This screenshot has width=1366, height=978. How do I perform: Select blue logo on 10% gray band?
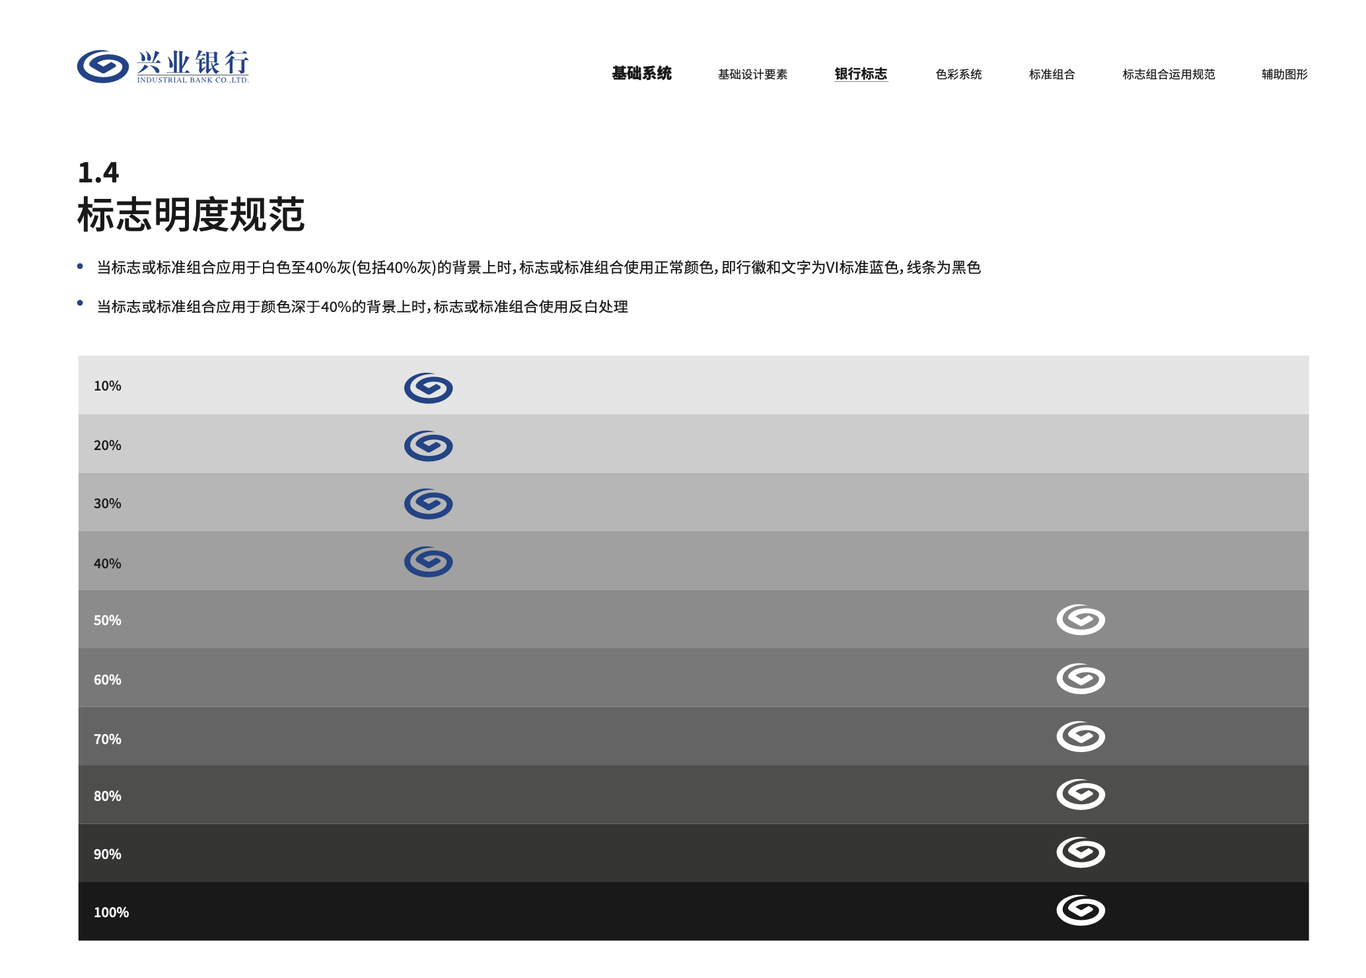(428, 388)
